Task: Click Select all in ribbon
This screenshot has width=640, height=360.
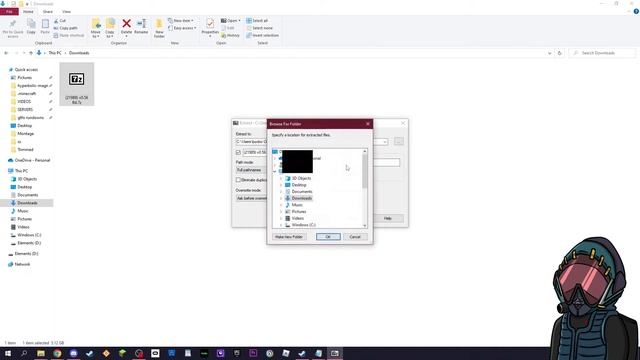Action: click(x=257, y=20)
